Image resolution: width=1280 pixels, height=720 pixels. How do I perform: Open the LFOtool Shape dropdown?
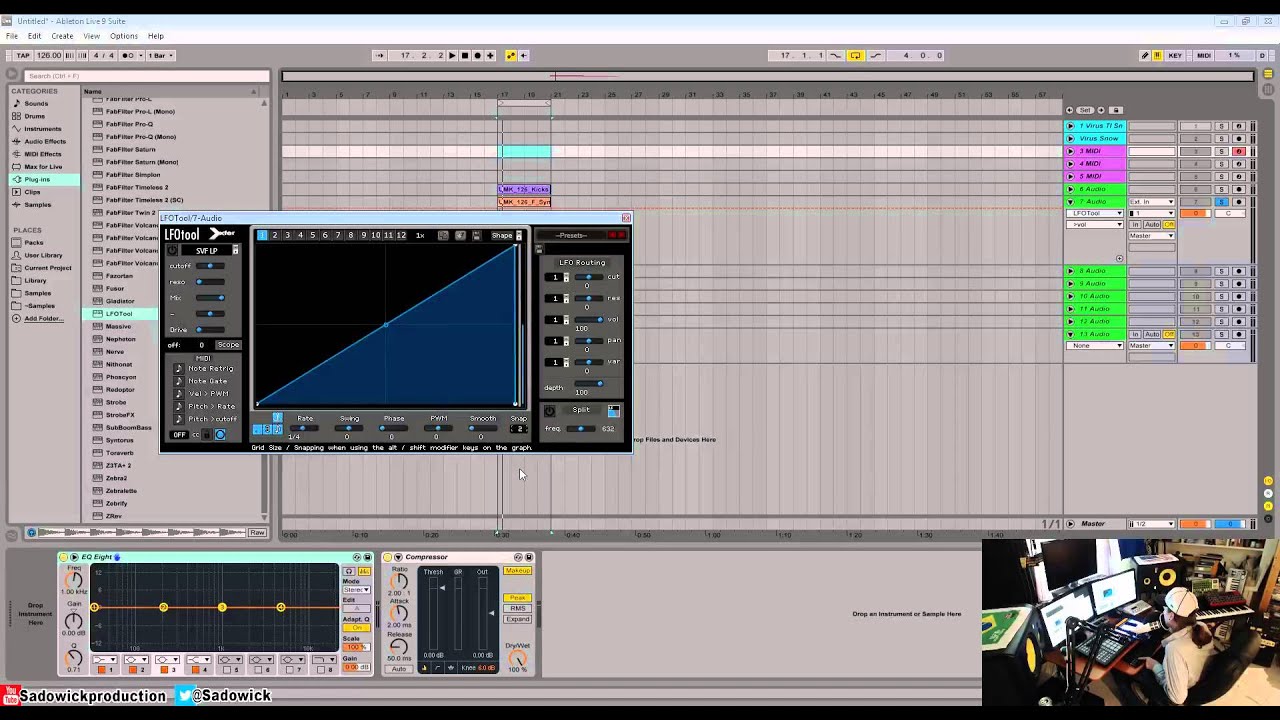[x=506, y=236]
